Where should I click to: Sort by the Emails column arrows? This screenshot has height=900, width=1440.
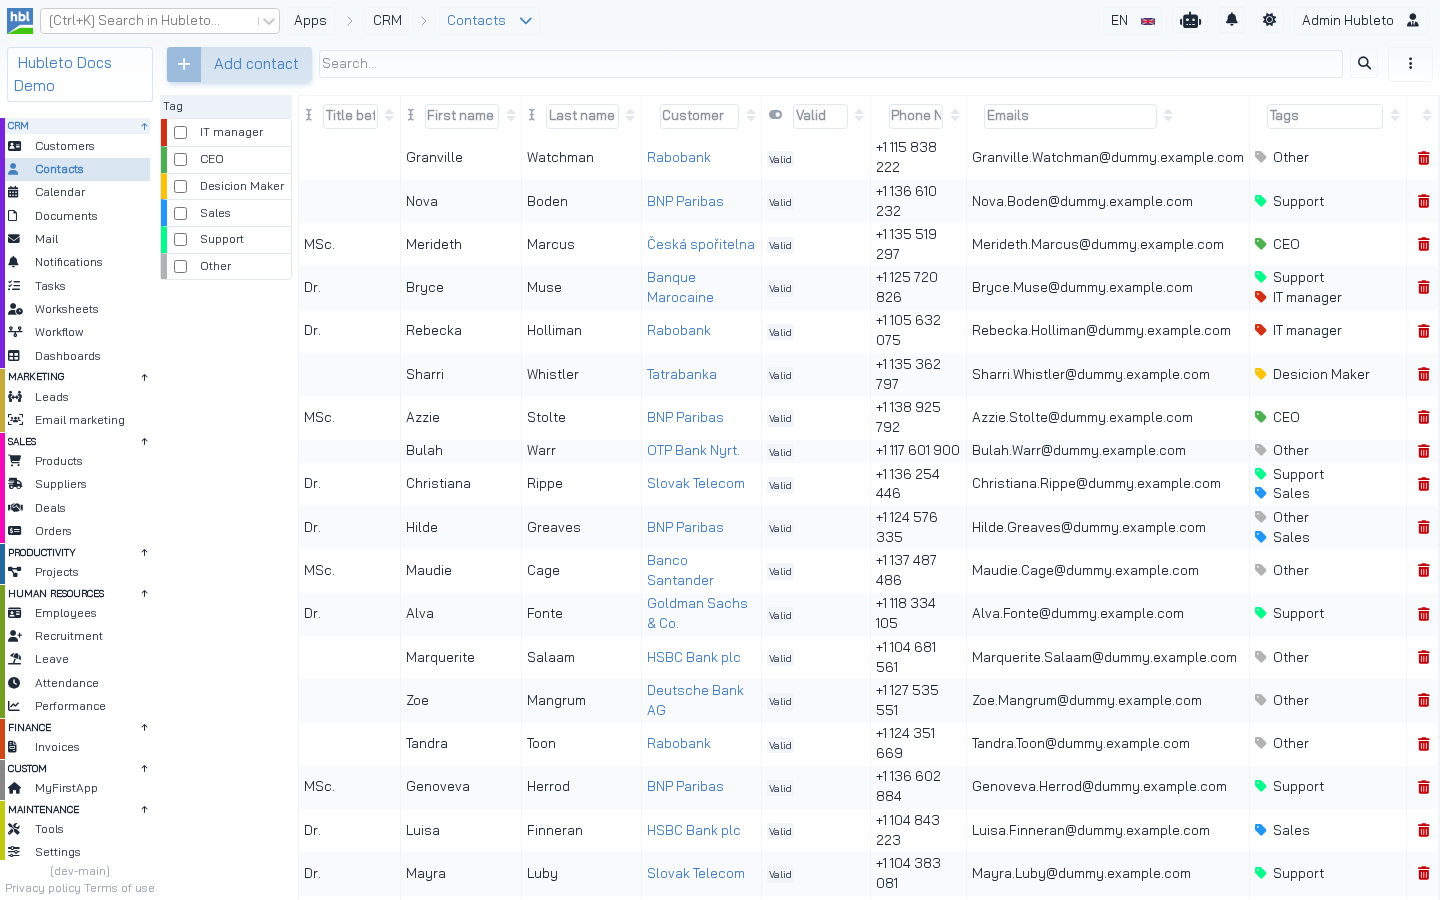[1168, 116]
